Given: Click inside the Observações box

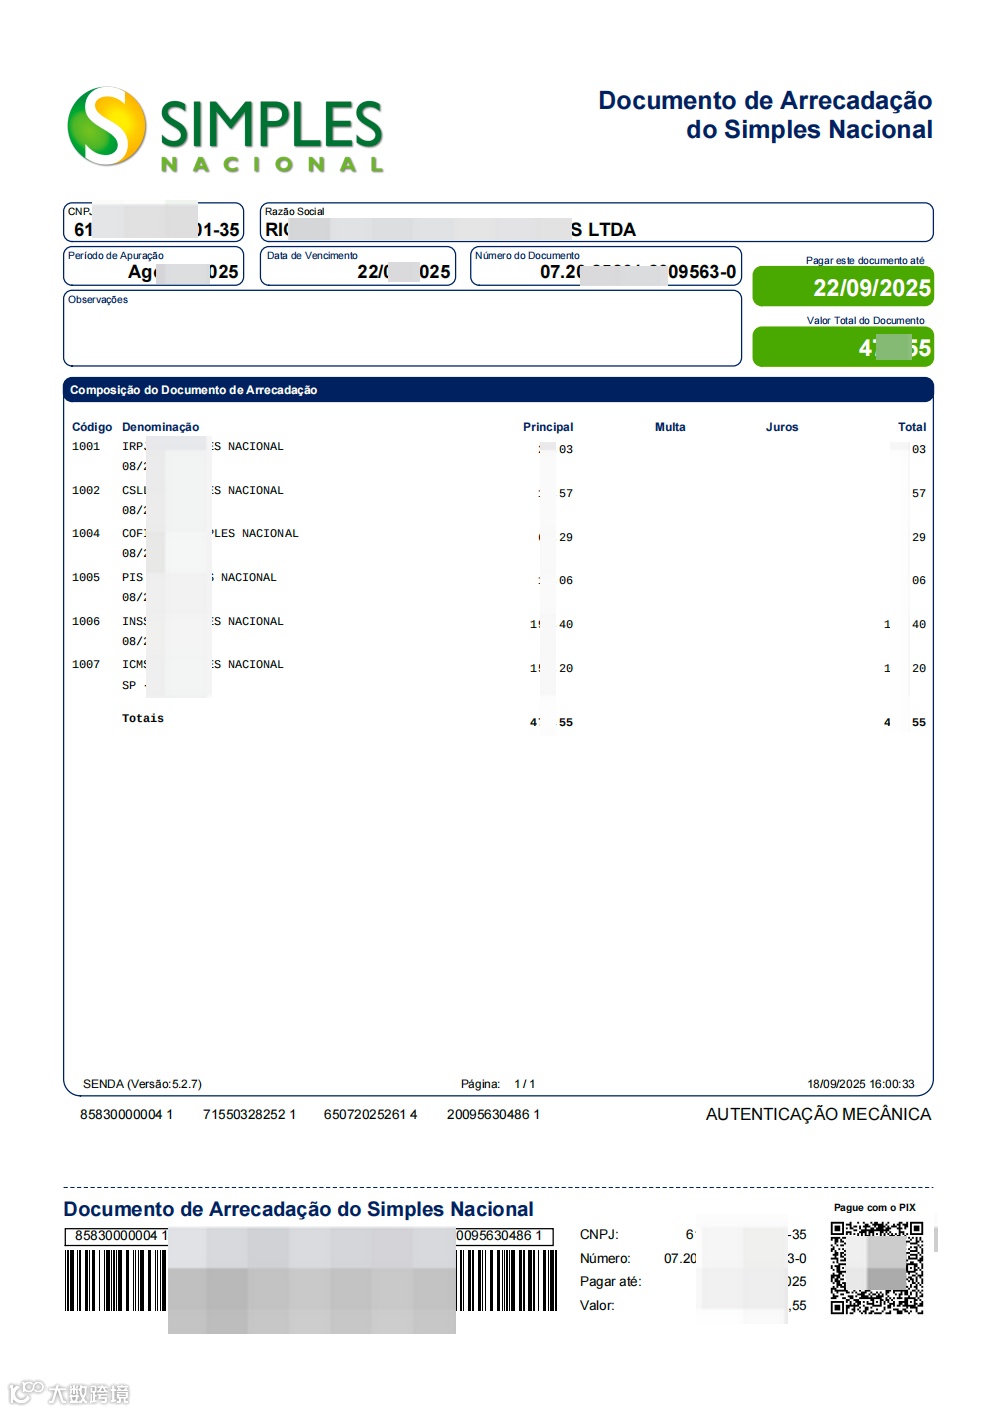Looking at the screenshot, I should 402,328.
